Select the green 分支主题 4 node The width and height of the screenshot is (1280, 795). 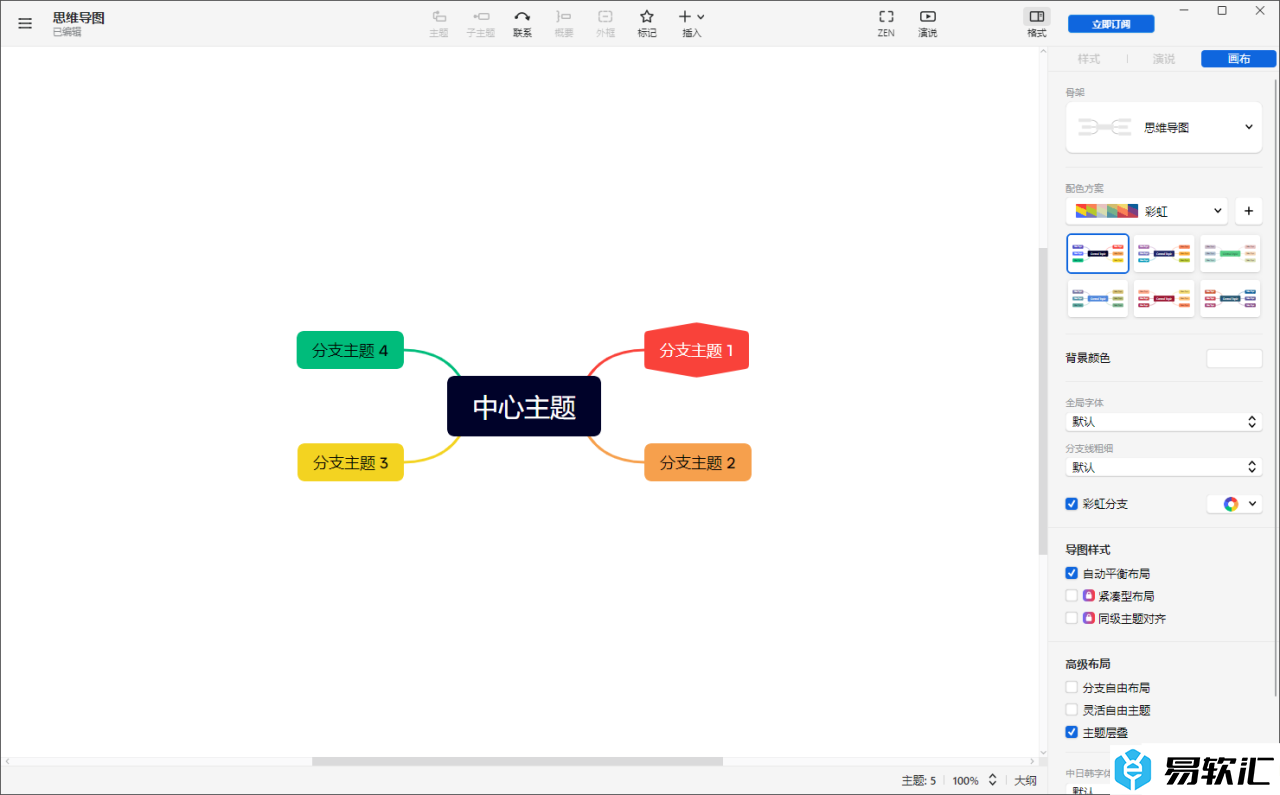(x=350, y=350)
